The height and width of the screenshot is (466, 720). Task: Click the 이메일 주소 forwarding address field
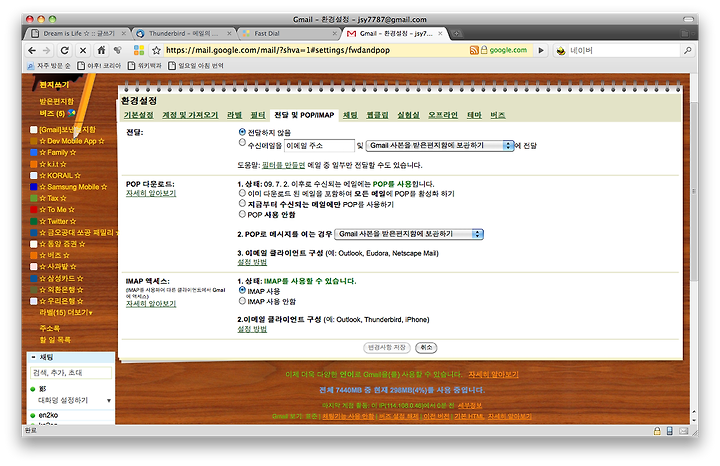pos(319,146)
